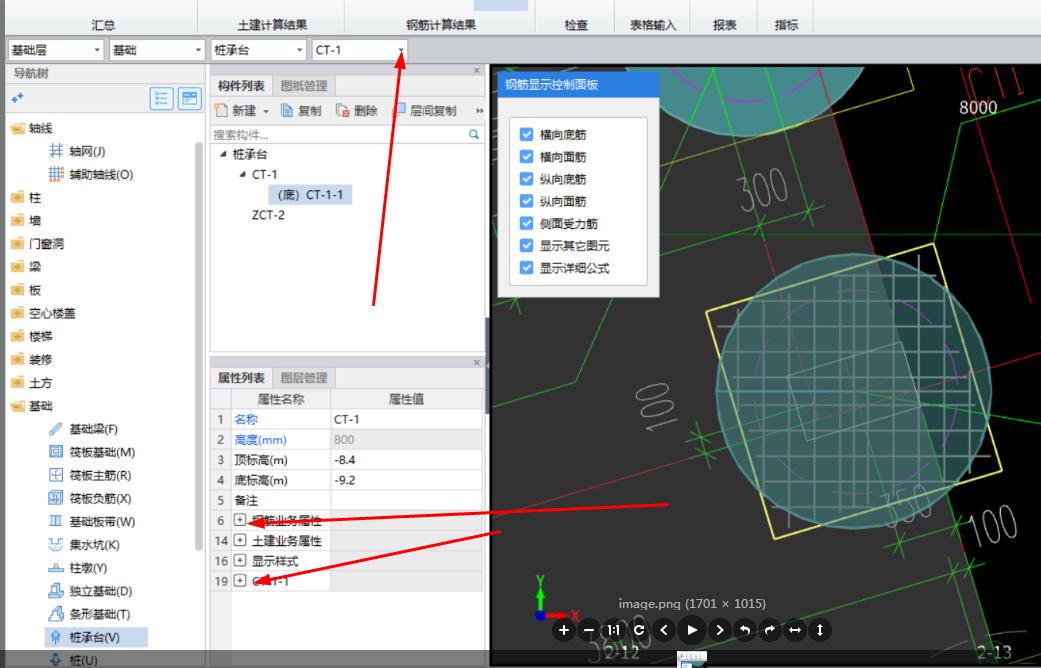
Task: Toggle 显示详细公式 checkbox
Action: (526, 268)
